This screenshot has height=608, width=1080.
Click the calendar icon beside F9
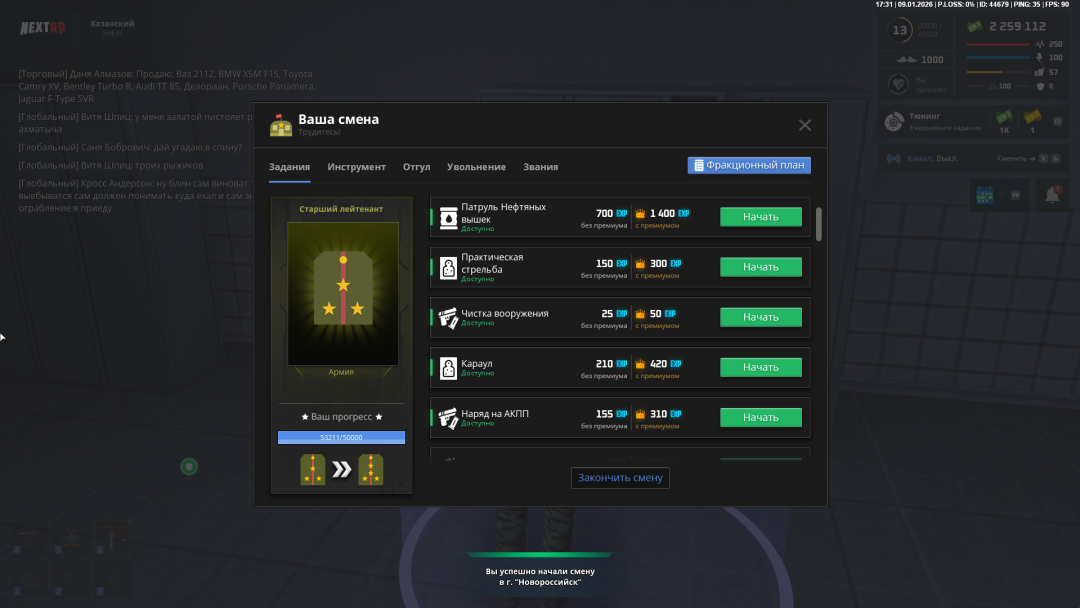tap(984, 195)
